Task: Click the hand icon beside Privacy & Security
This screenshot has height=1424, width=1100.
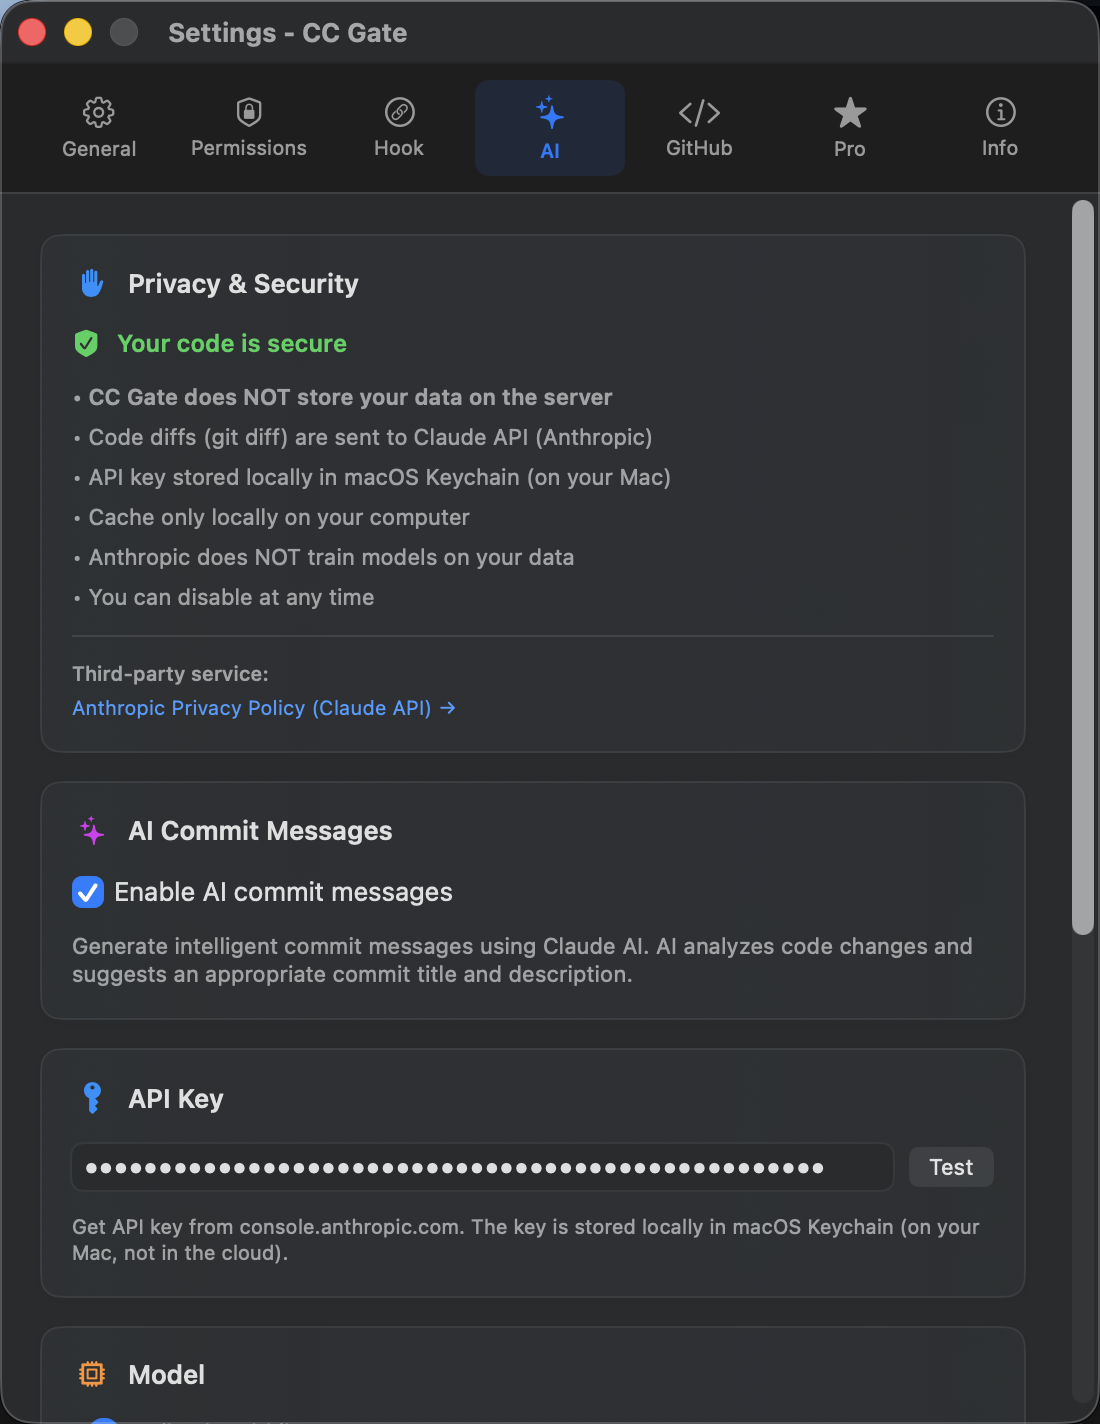Action: [x=91, y=283]
